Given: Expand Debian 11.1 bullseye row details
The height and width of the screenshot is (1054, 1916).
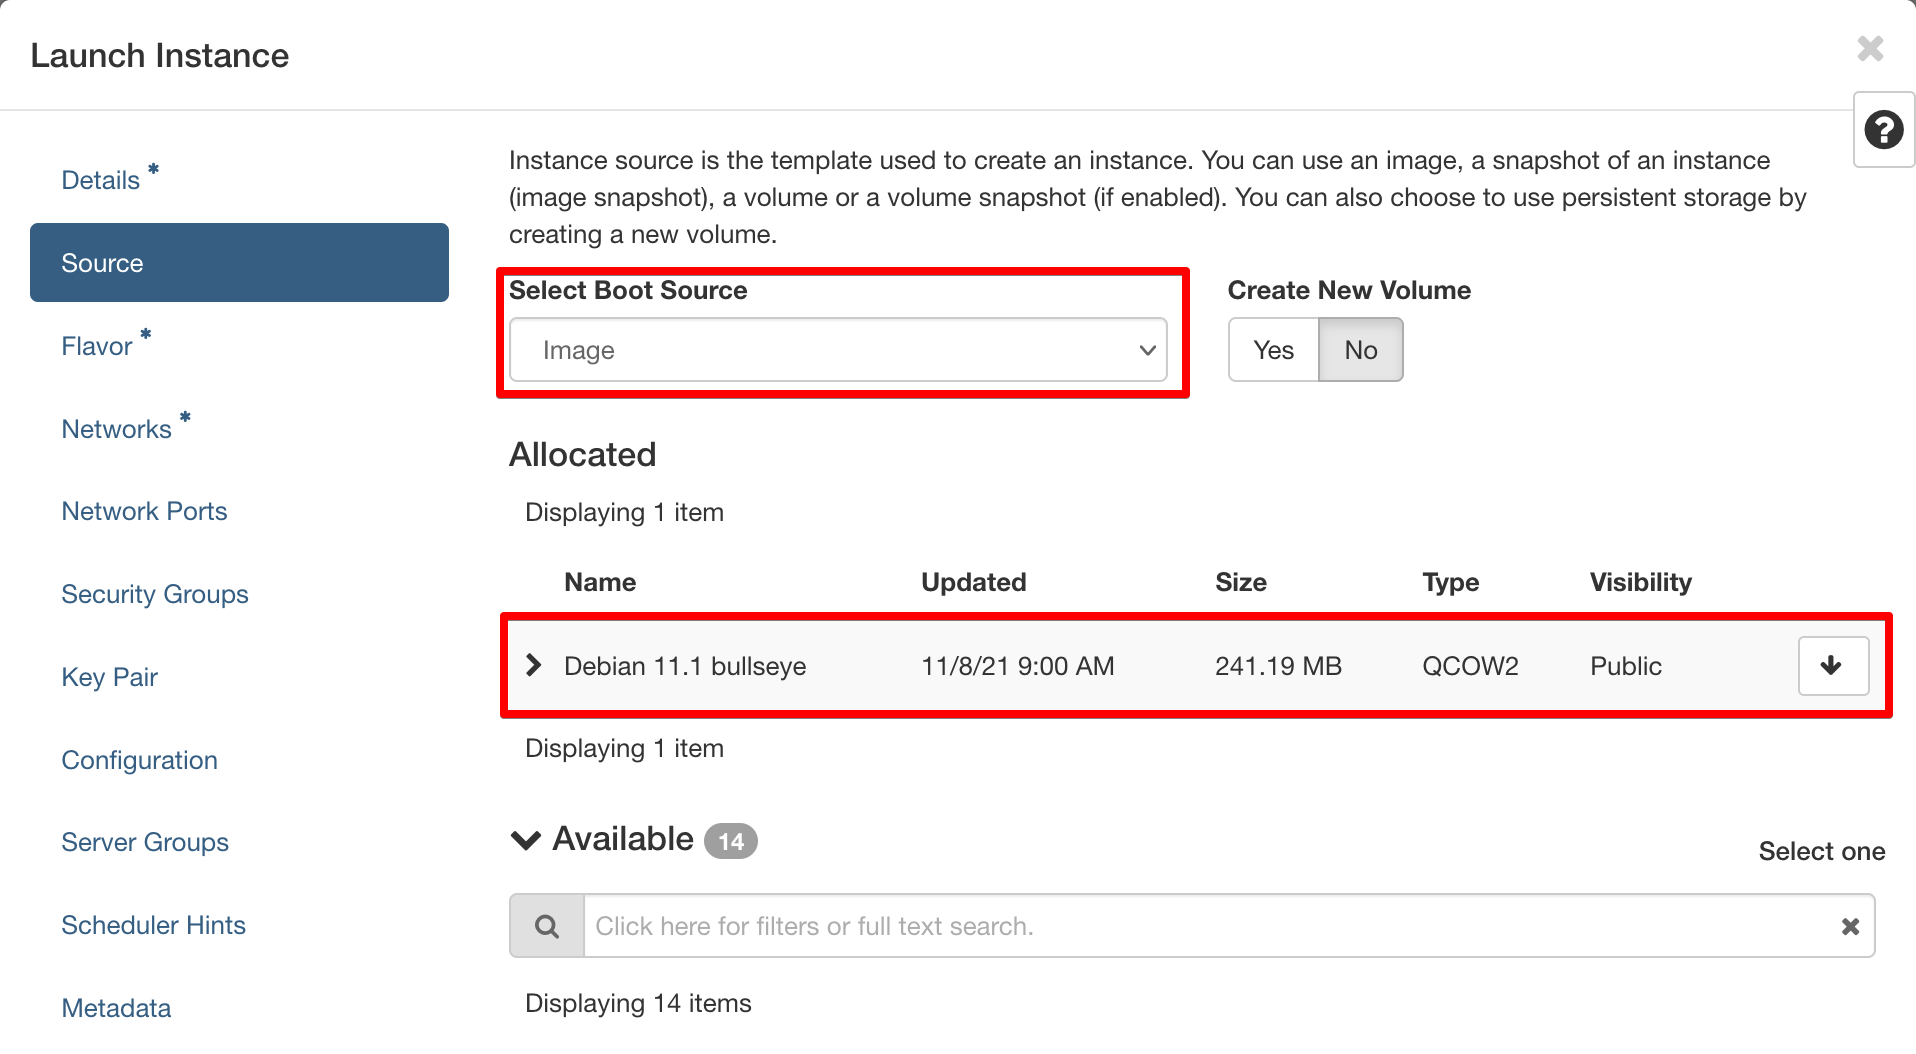Looking at the screenshot, I should pos(534,666).
